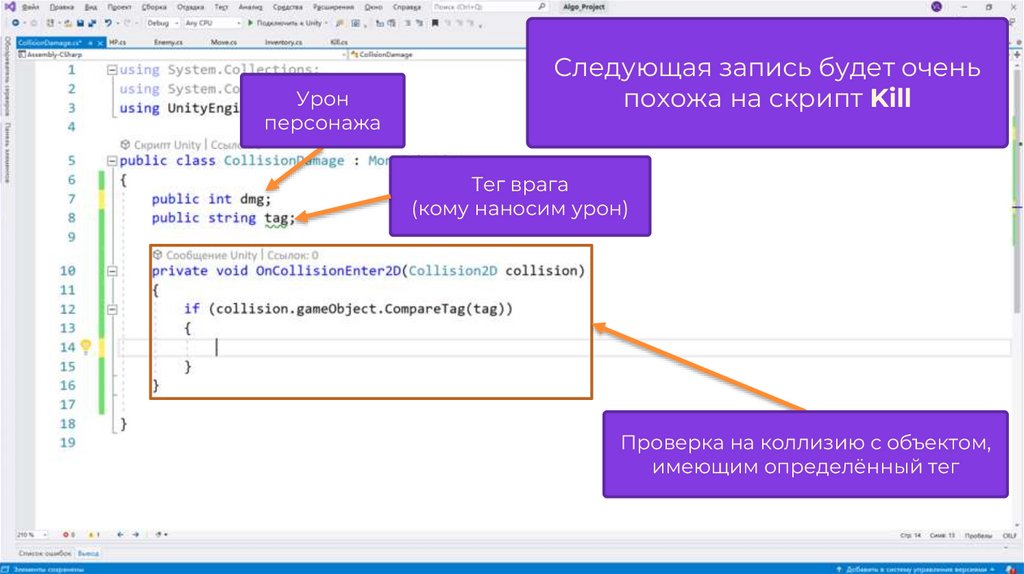Image resolution: width=1024 pixels, height=574 pixels.
Task: Click the yellow warning count icon in the editor status strip
Action: (x=91, y=534)
